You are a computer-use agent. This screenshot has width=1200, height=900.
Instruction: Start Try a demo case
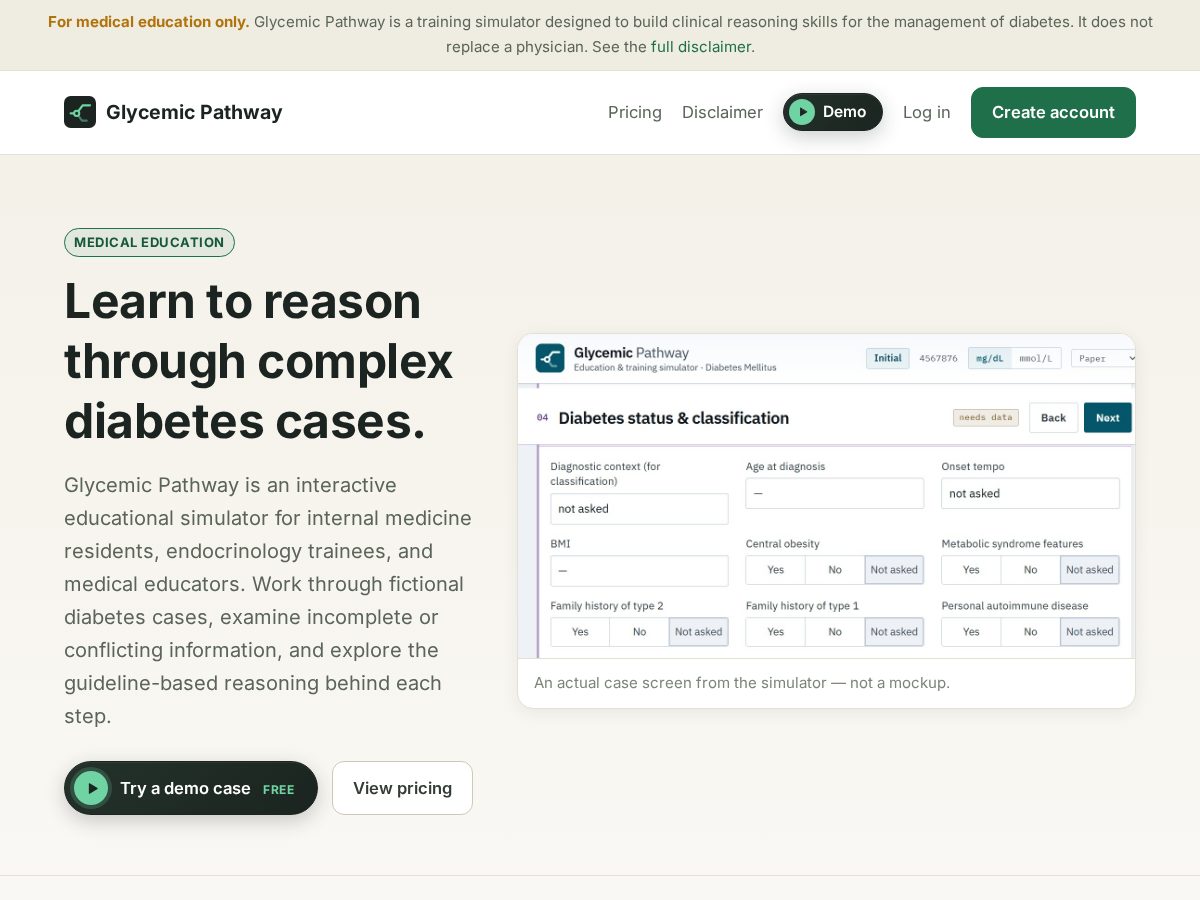pyautogui.click(x=191, y=788)
